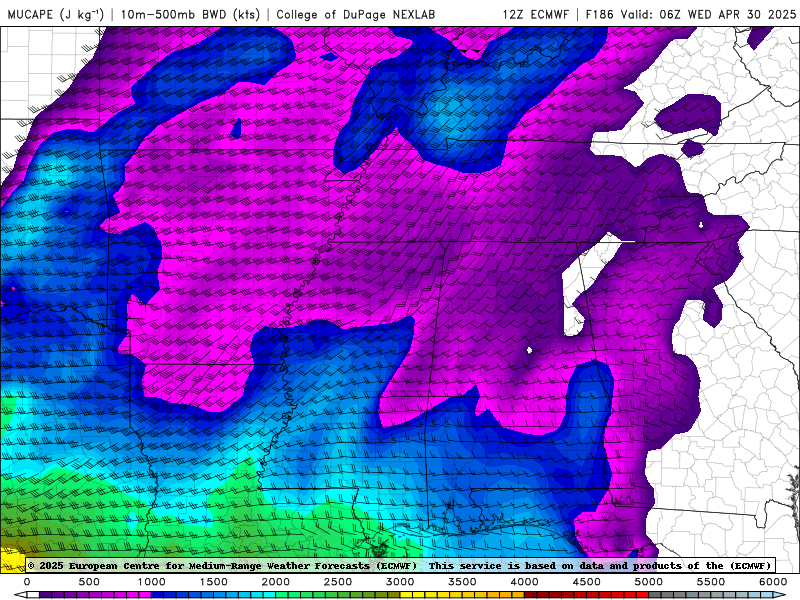
Task: Click the 4000 label on the color scale
Action: [524, 582]
